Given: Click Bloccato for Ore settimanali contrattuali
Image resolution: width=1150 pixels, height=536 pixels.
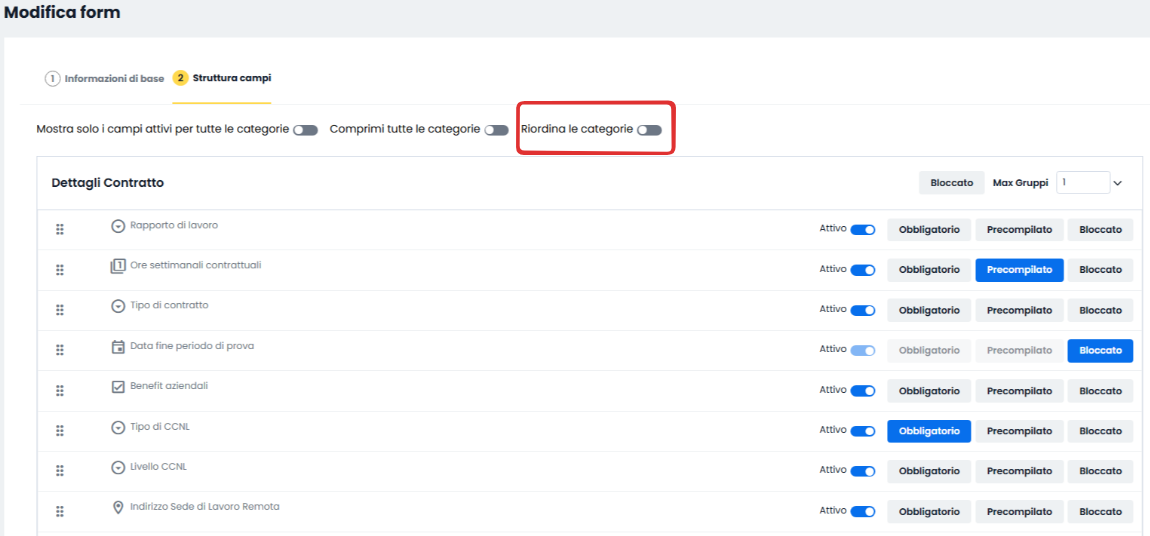Looking at the screenshot, I should (1100, 270).
